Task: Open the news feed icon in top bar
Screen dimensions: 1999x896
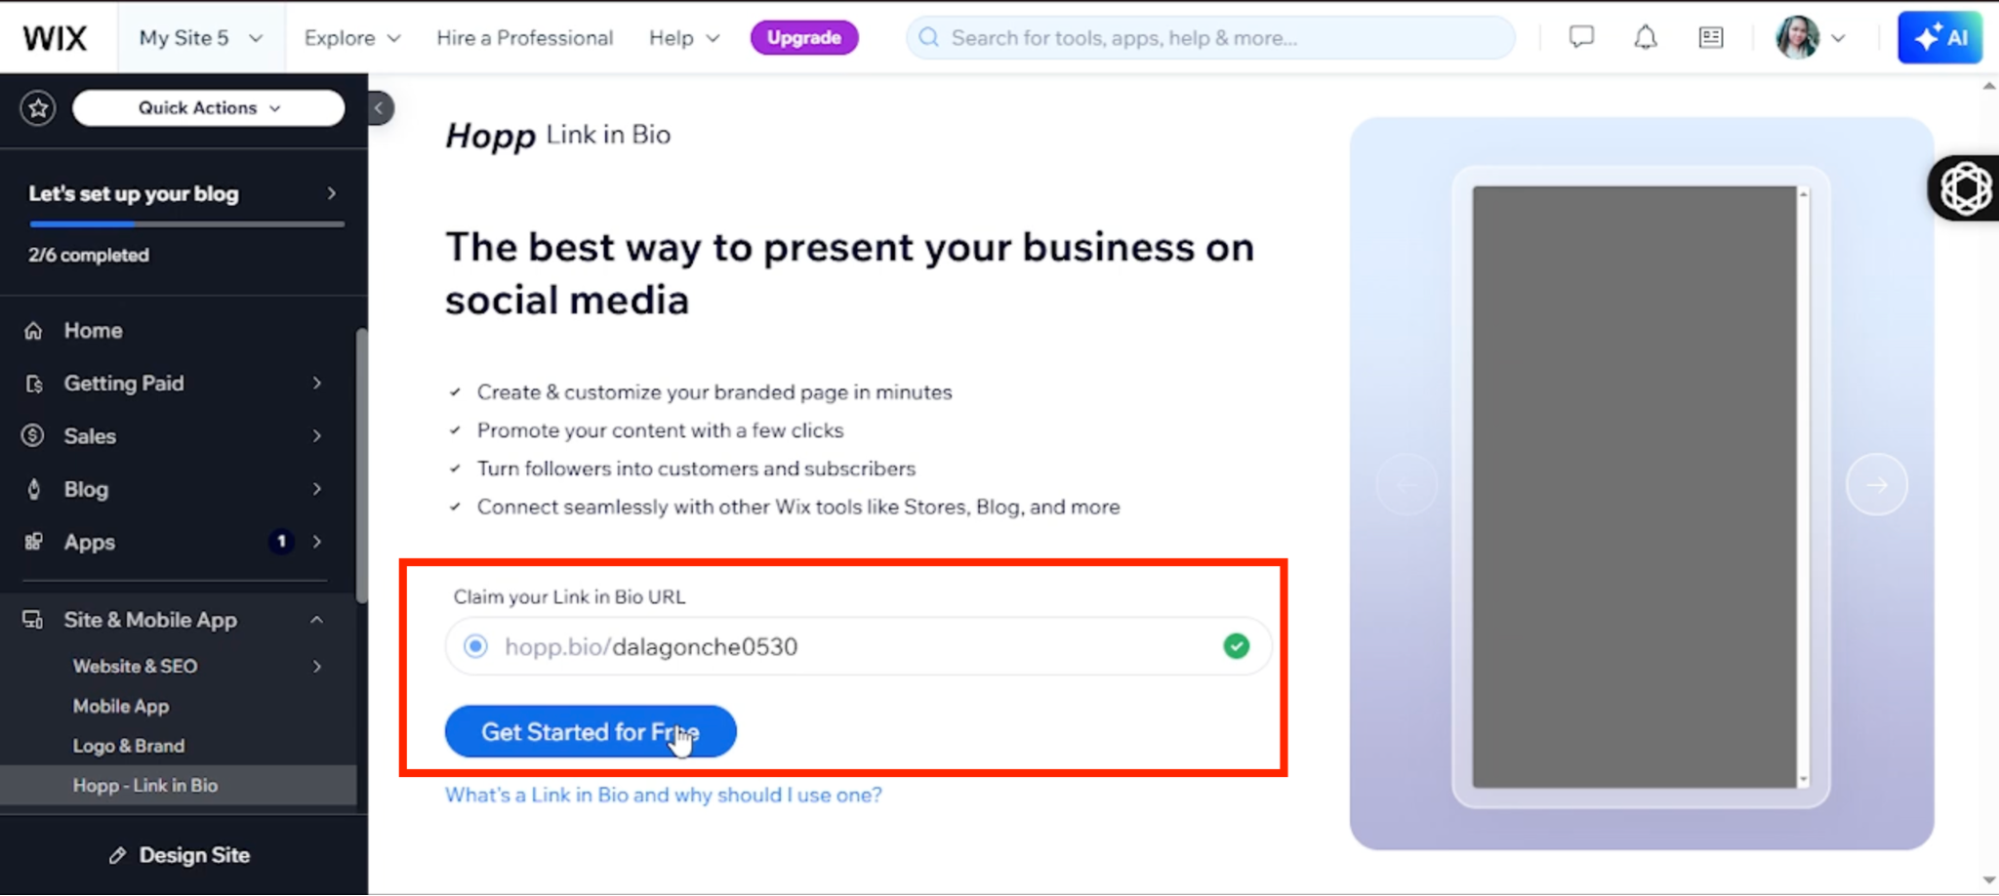Action: pos(1711,38)
